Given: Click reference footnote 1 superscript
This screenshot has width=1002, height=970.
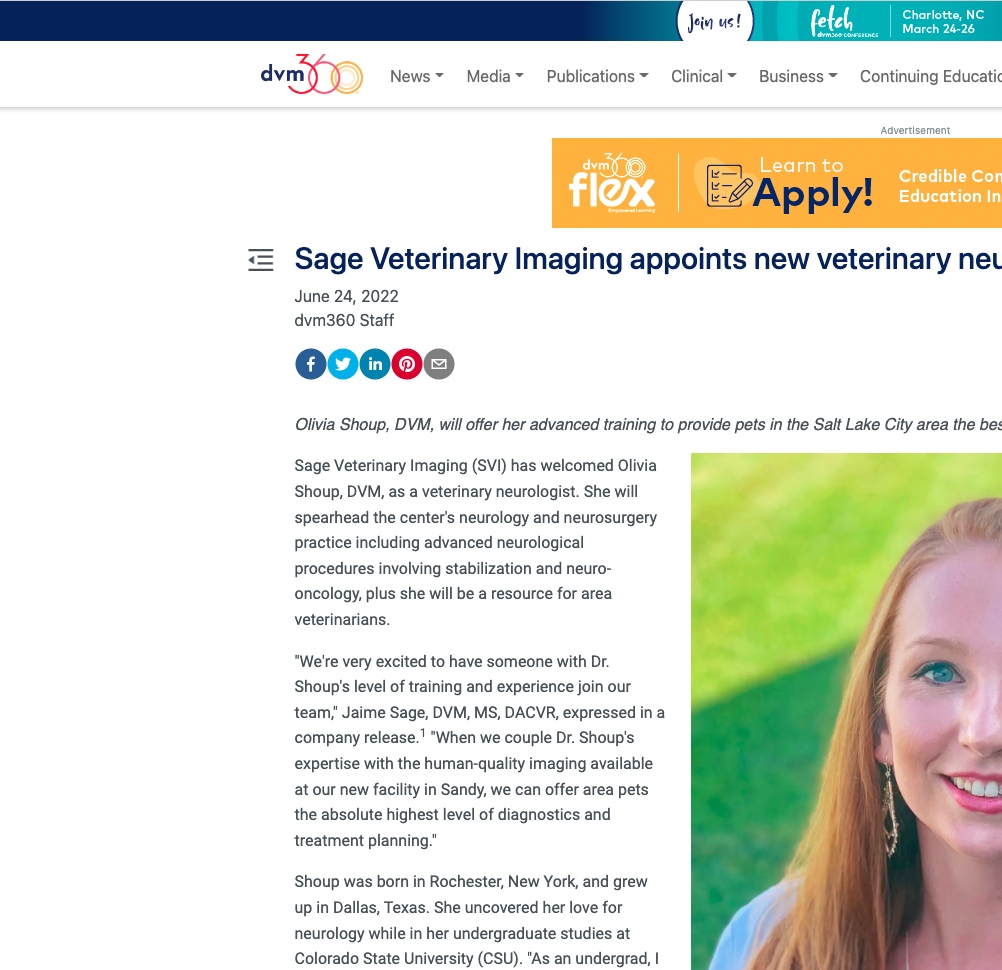Looking at the screenshot, I should click(422, 732).
